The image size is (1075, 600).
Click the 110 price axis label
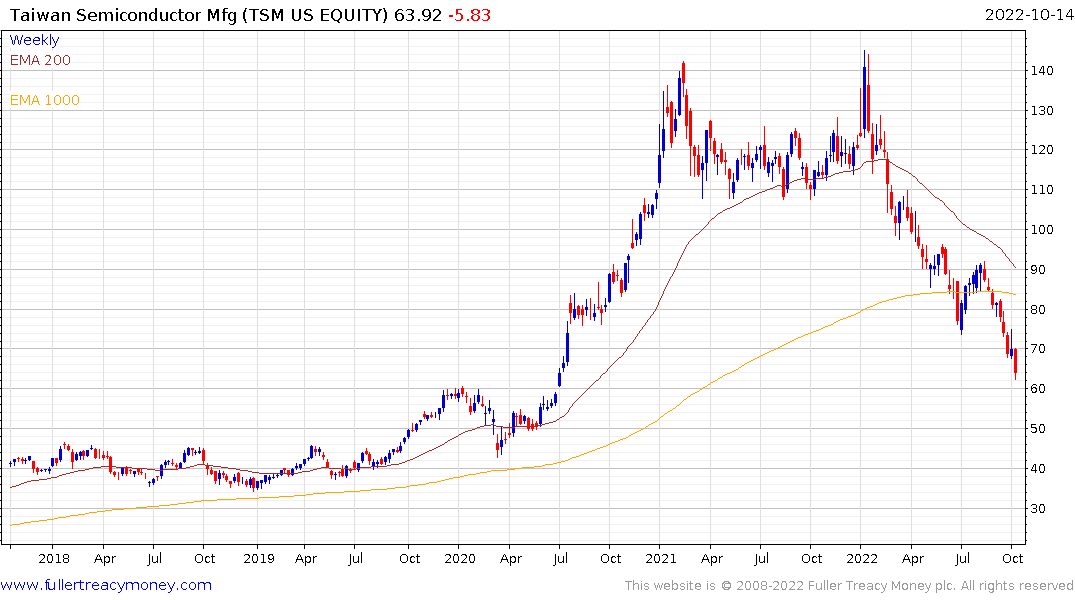(x=1042, y=190)
